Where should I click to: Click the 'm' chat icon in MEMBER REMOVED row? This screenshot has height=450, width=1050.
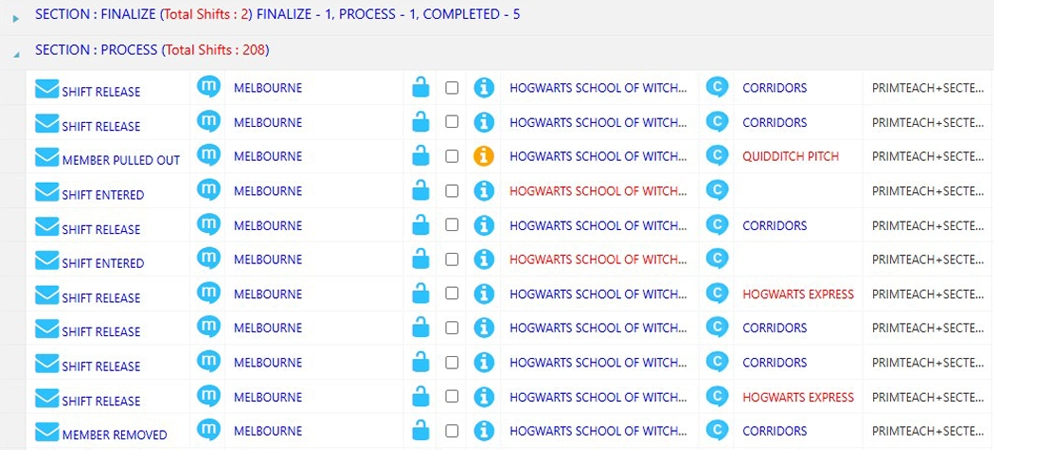(x=208, y=430)
